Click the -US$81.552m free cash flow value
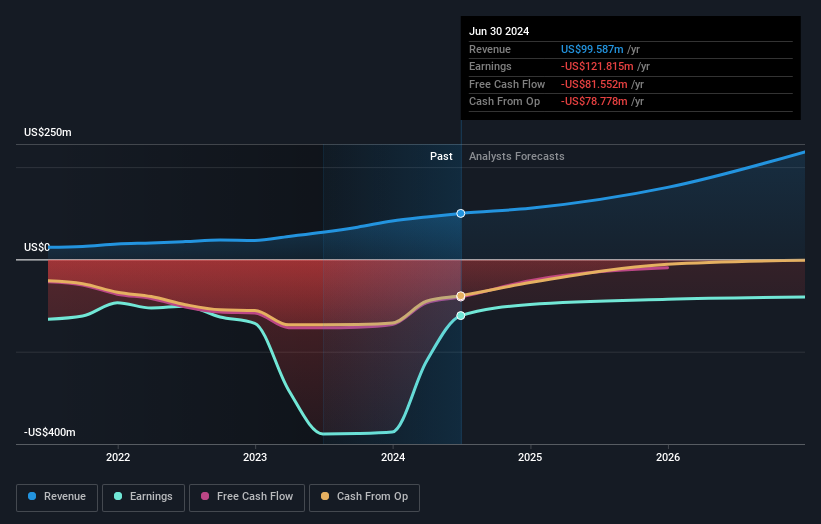 [594, 84]
